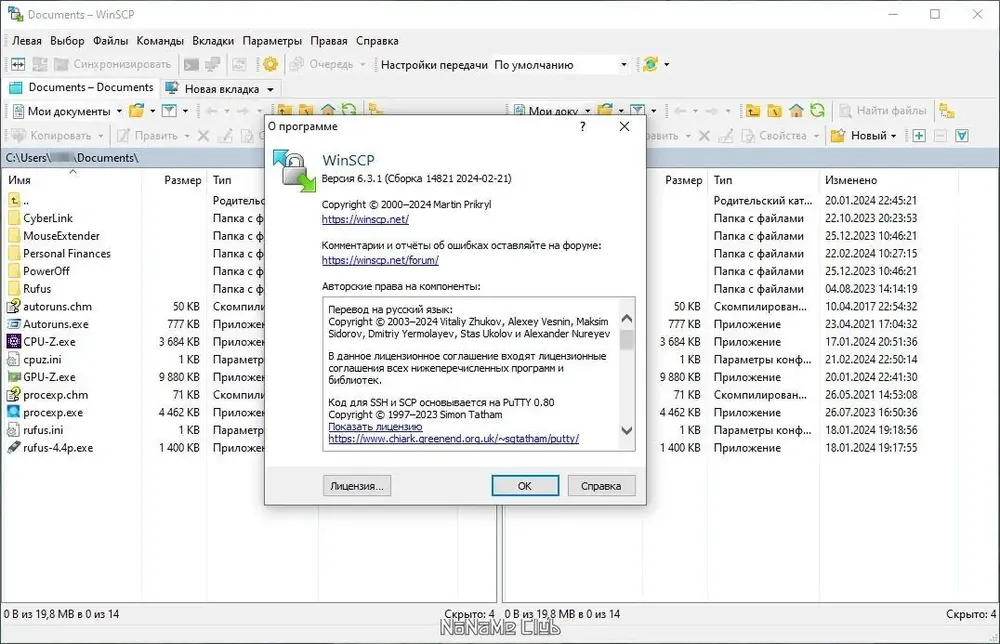1000x644 pixels.
Task: Click the left panel Rename icon
Action: 224,135
